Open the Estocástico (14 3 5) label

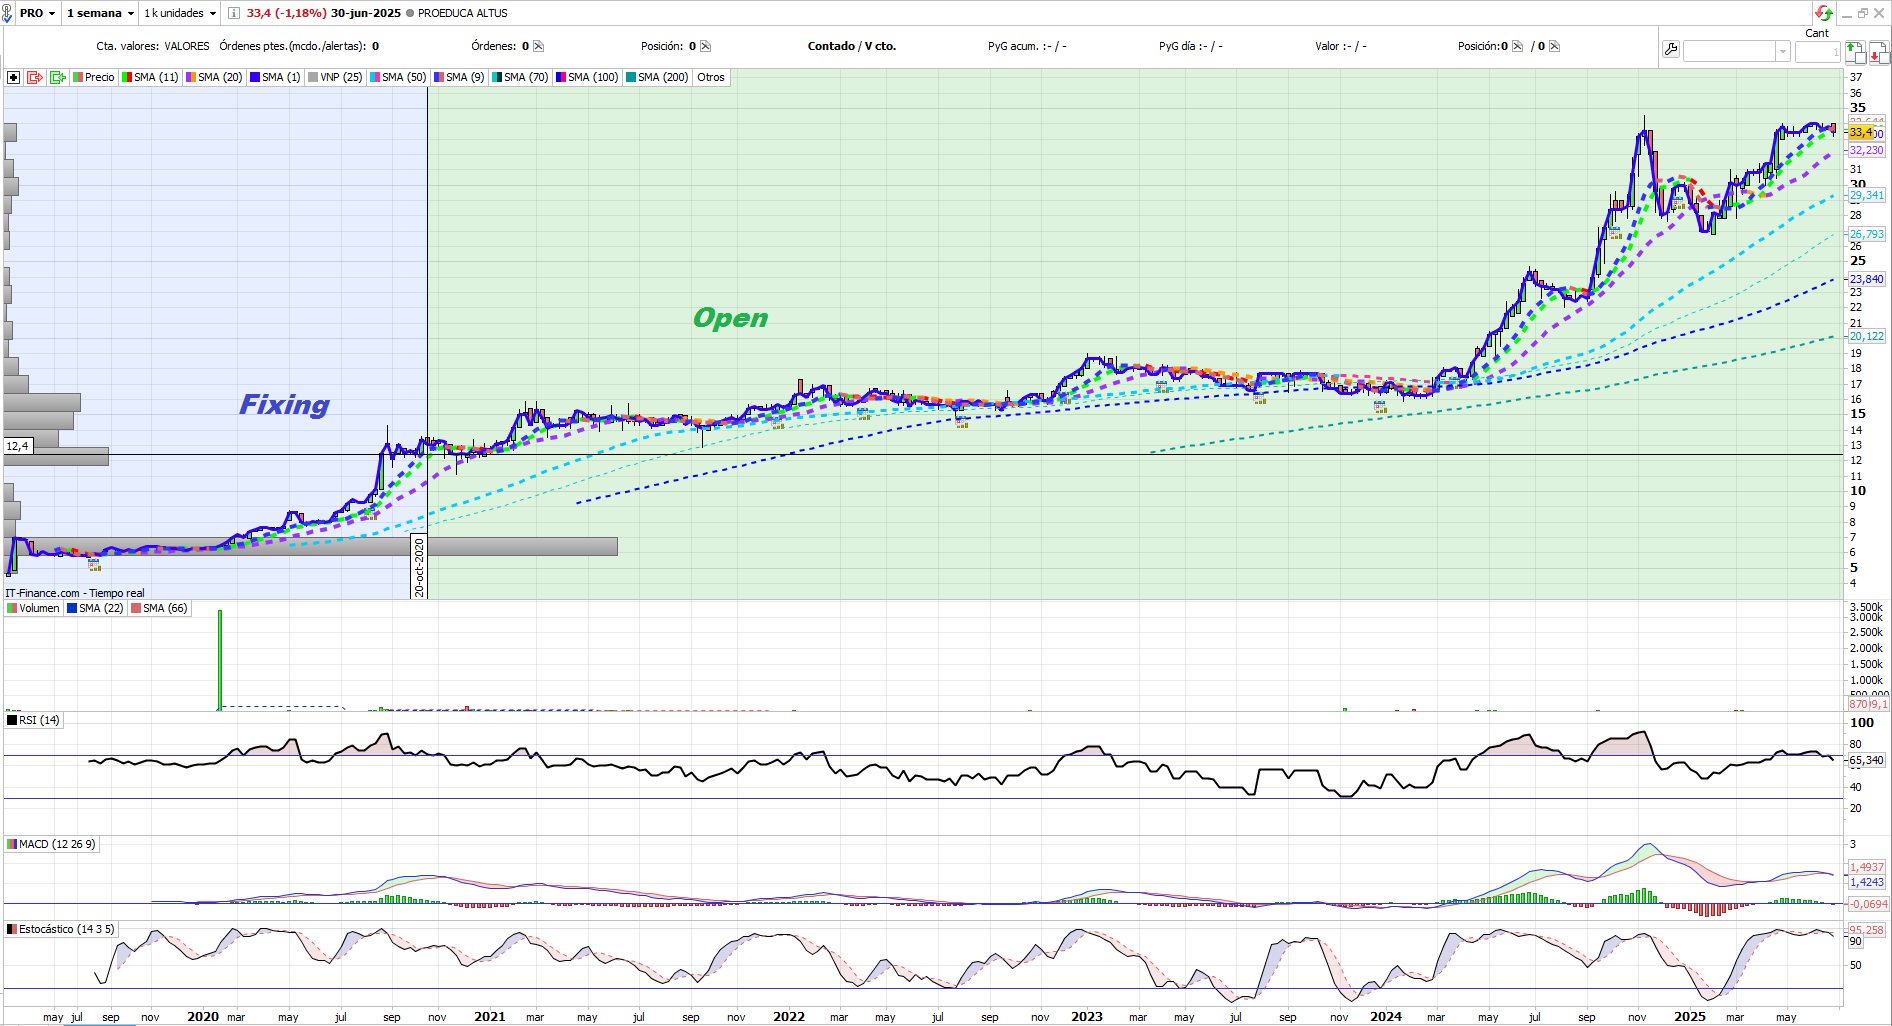(61, 929)
